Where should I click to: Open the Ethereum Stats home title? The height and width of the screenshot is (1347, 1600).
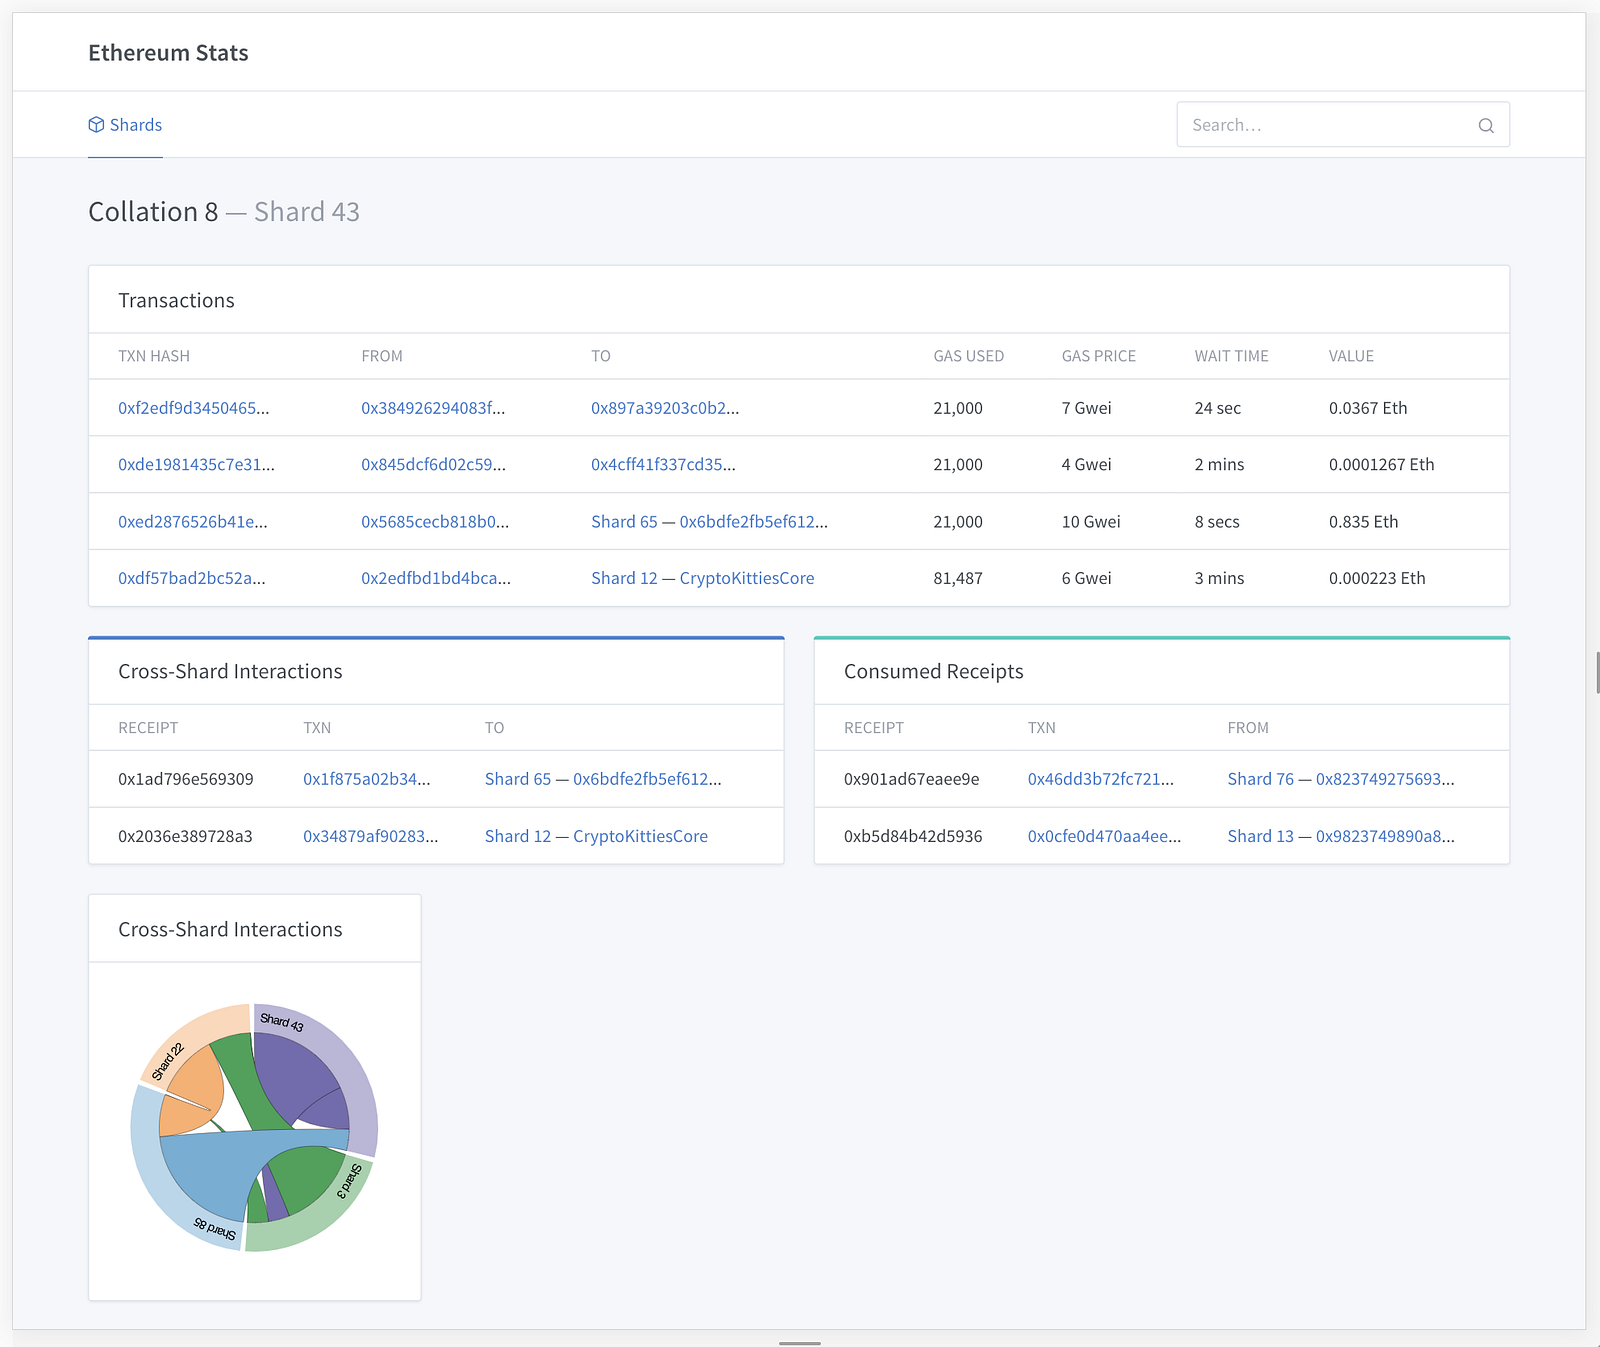point(168,53)
